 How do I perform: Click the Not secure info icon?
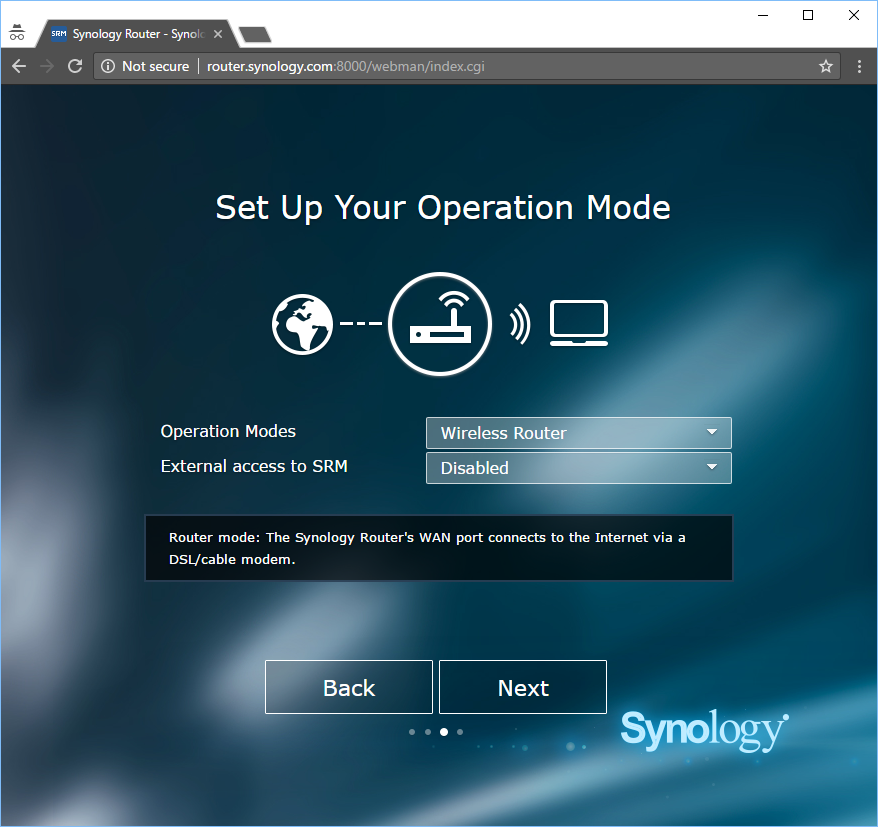coord(108,66)
